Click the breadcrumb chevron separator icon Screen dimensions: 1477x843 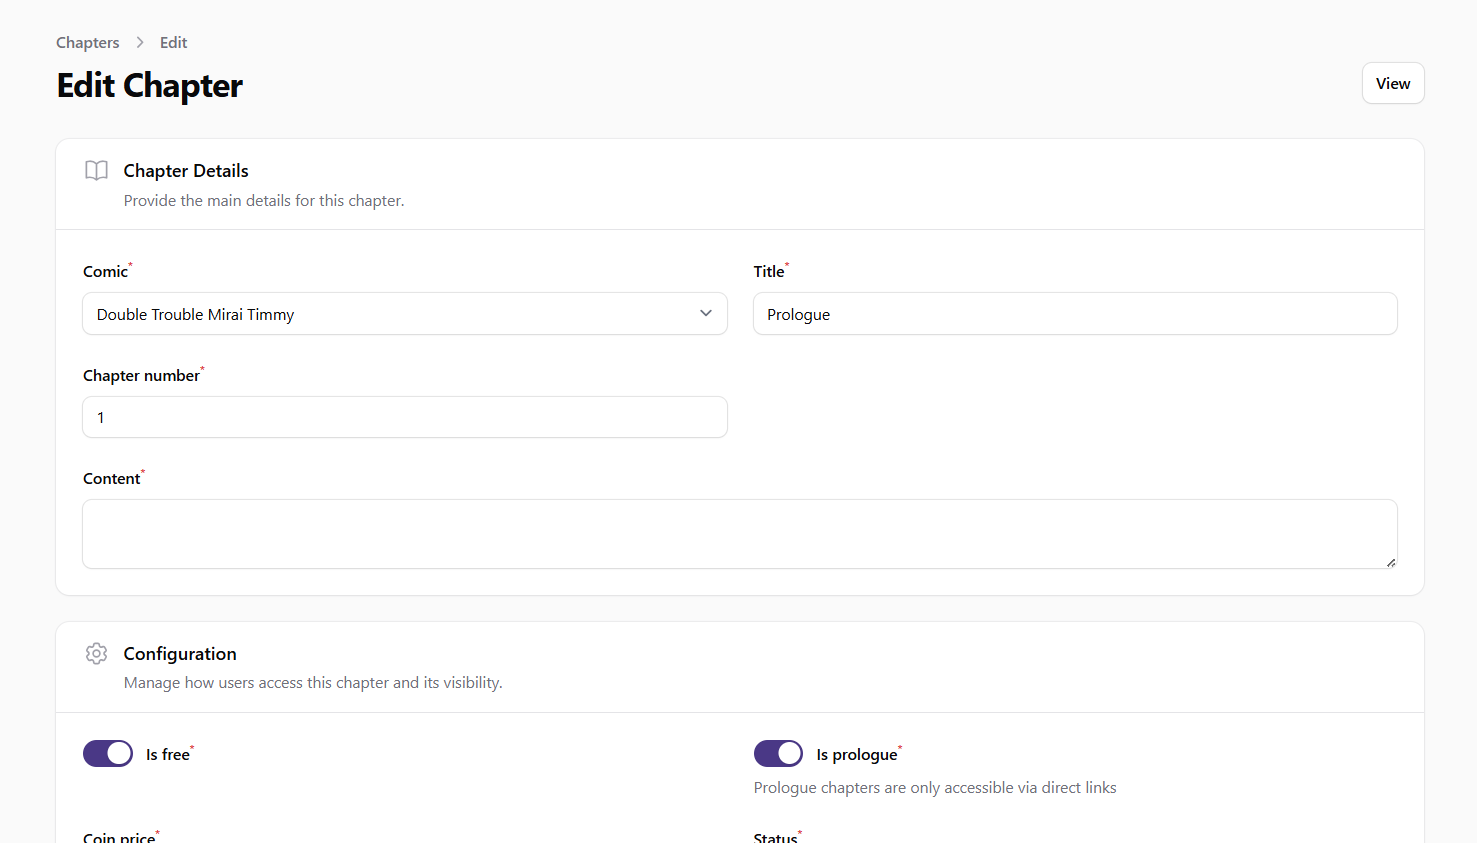(x=140, y=42)
